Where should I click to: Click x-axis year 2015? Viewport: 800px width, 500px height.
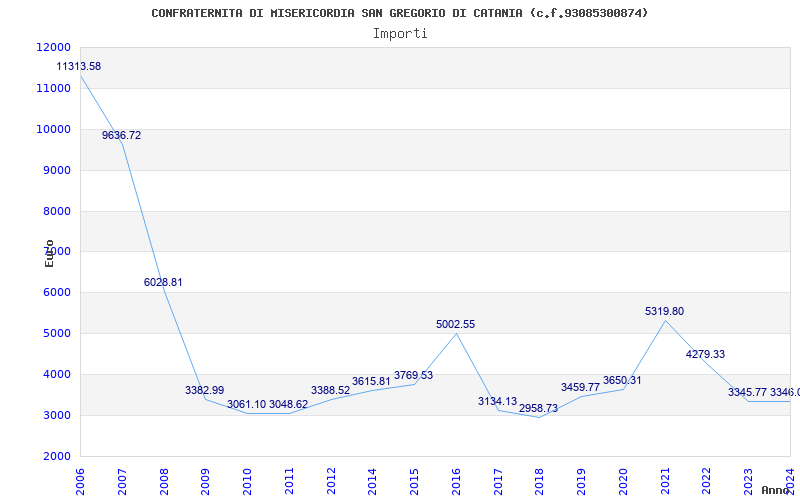[x=414, y=482]
